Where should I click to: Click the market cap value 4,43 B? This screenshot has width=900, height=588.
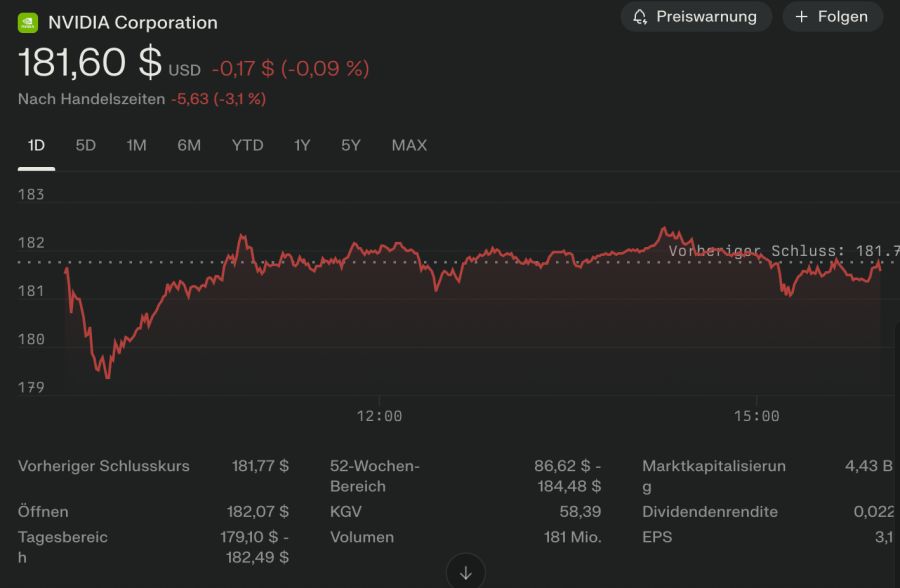(869, 466)
